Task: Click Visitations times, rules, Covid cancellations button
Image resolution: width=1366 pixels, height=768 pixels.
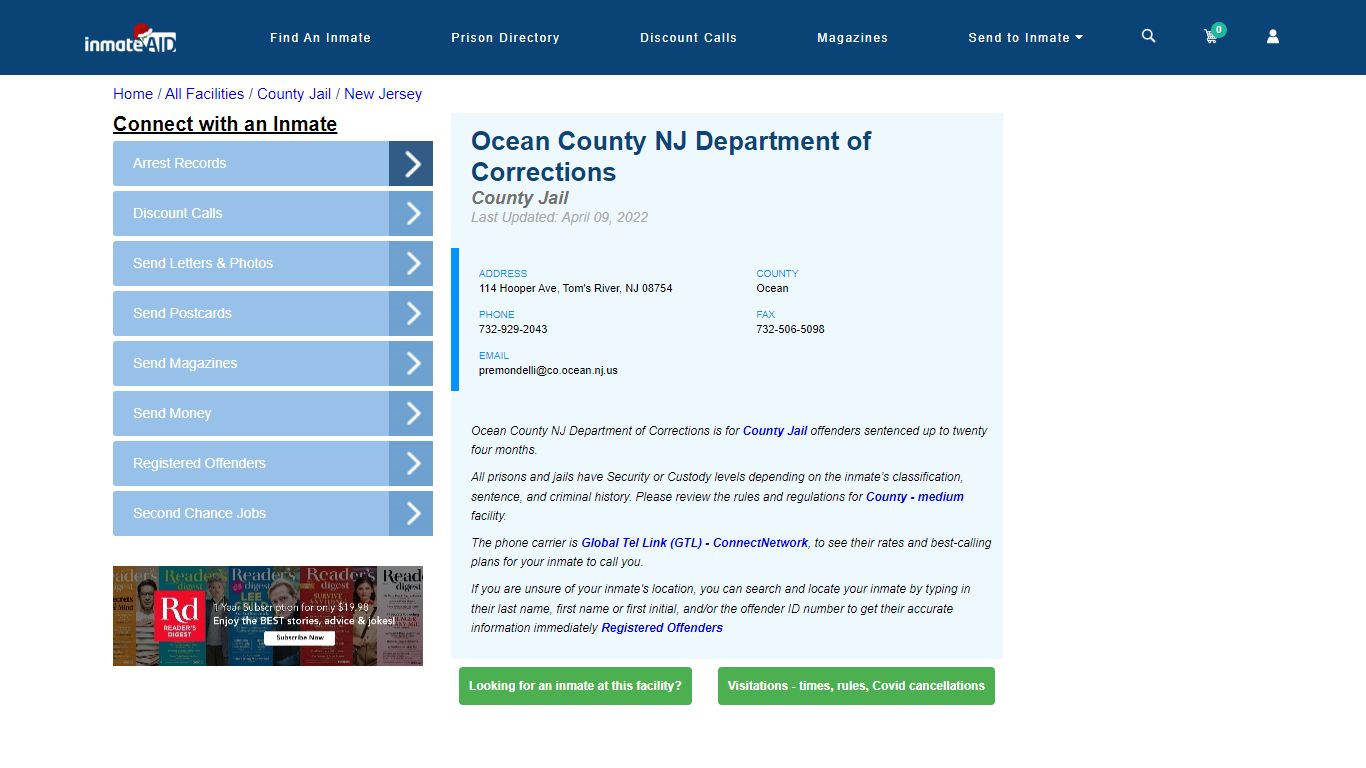Action: pos(856,686)
